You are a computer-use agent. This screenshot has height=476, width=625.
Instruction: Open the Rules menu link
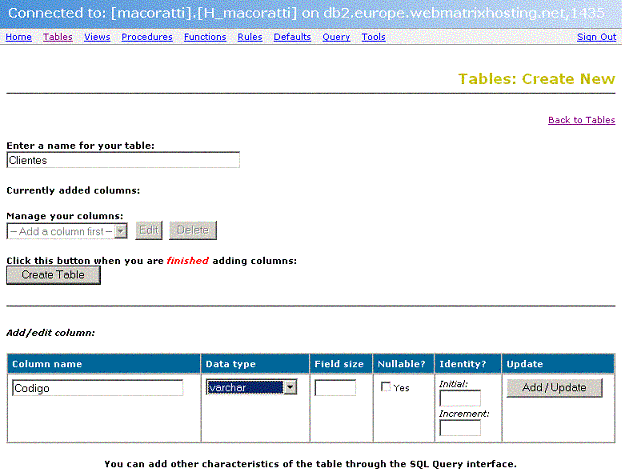click(x=250, y=37)
